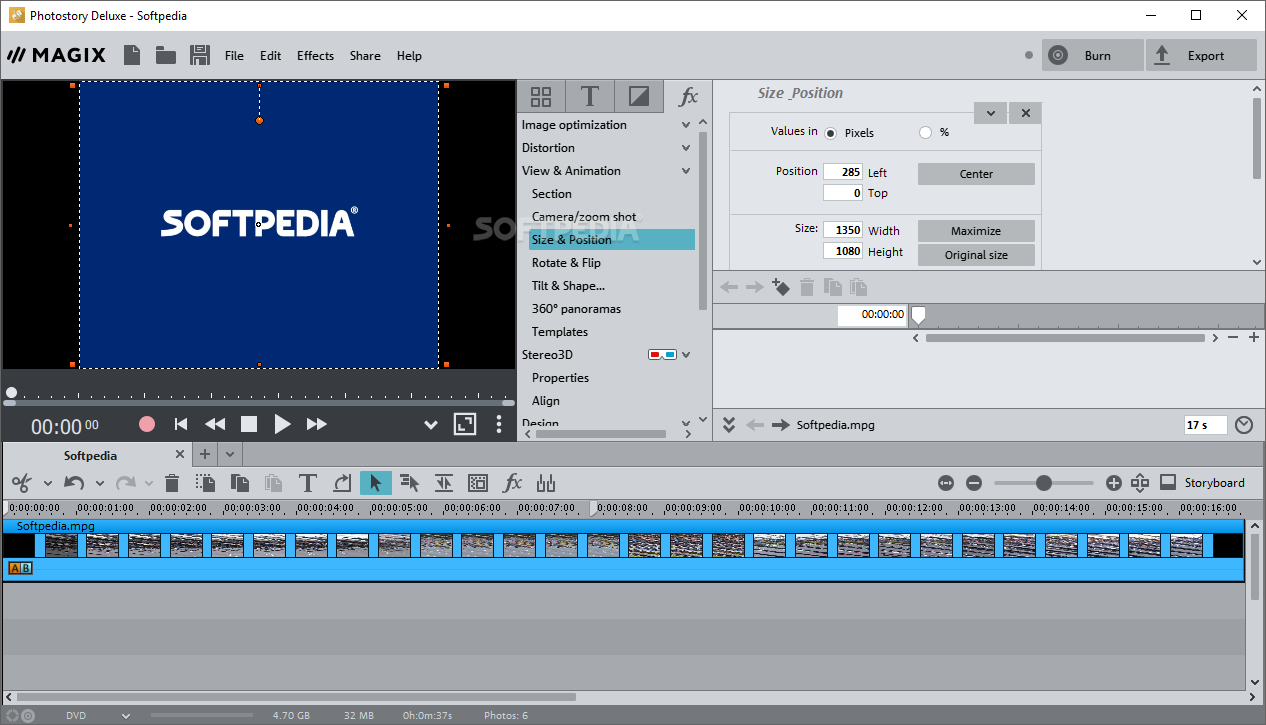
Task: Click the Center position button
Action: tap(976, 174)
